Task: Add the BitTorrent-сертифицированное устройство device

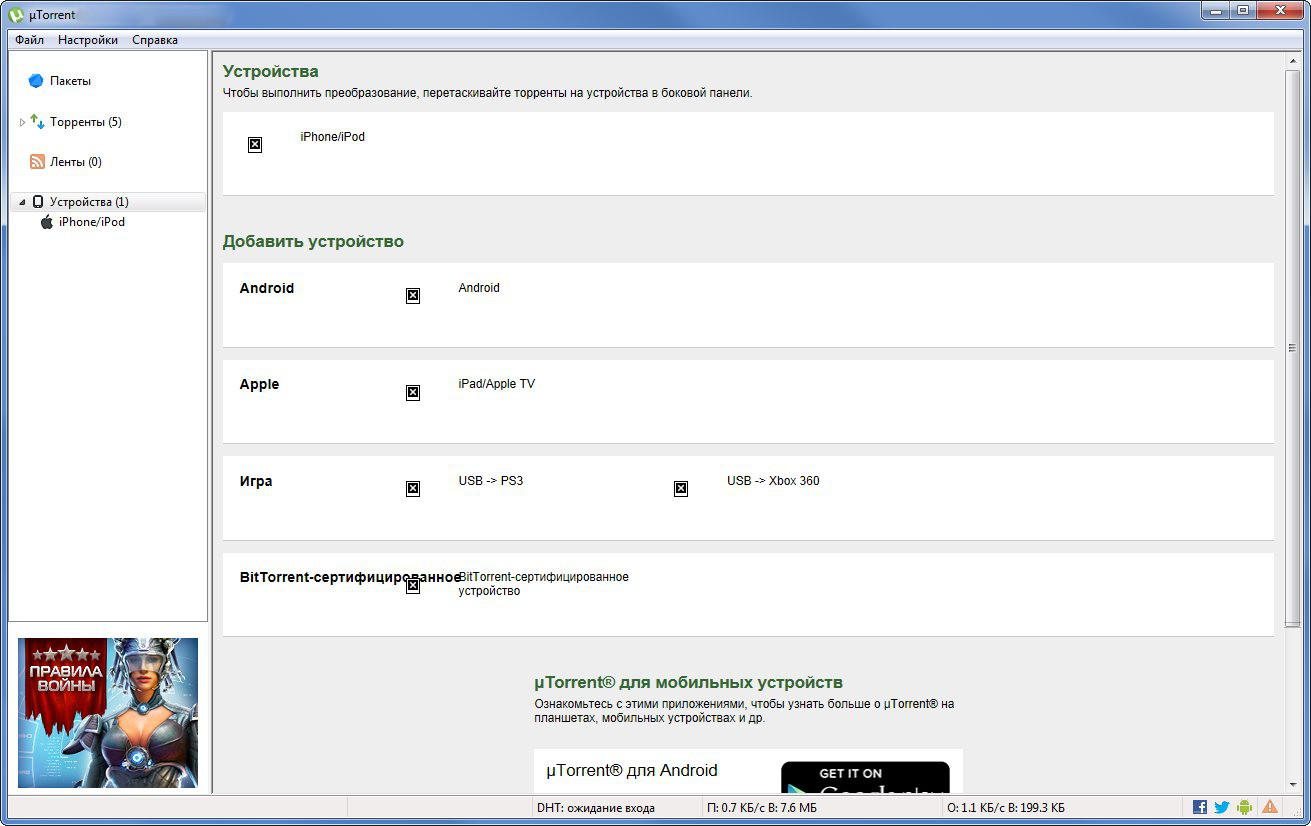Action: click(543, 584)
